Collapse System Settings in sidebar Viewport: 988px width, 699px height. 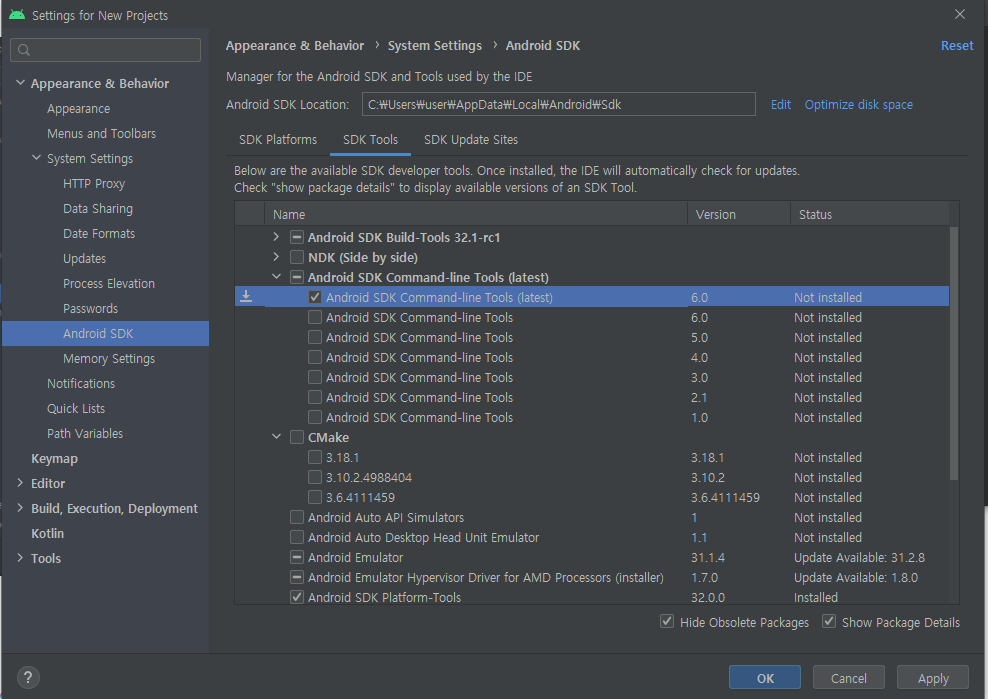pyautogui.click(x=37, y=158)
